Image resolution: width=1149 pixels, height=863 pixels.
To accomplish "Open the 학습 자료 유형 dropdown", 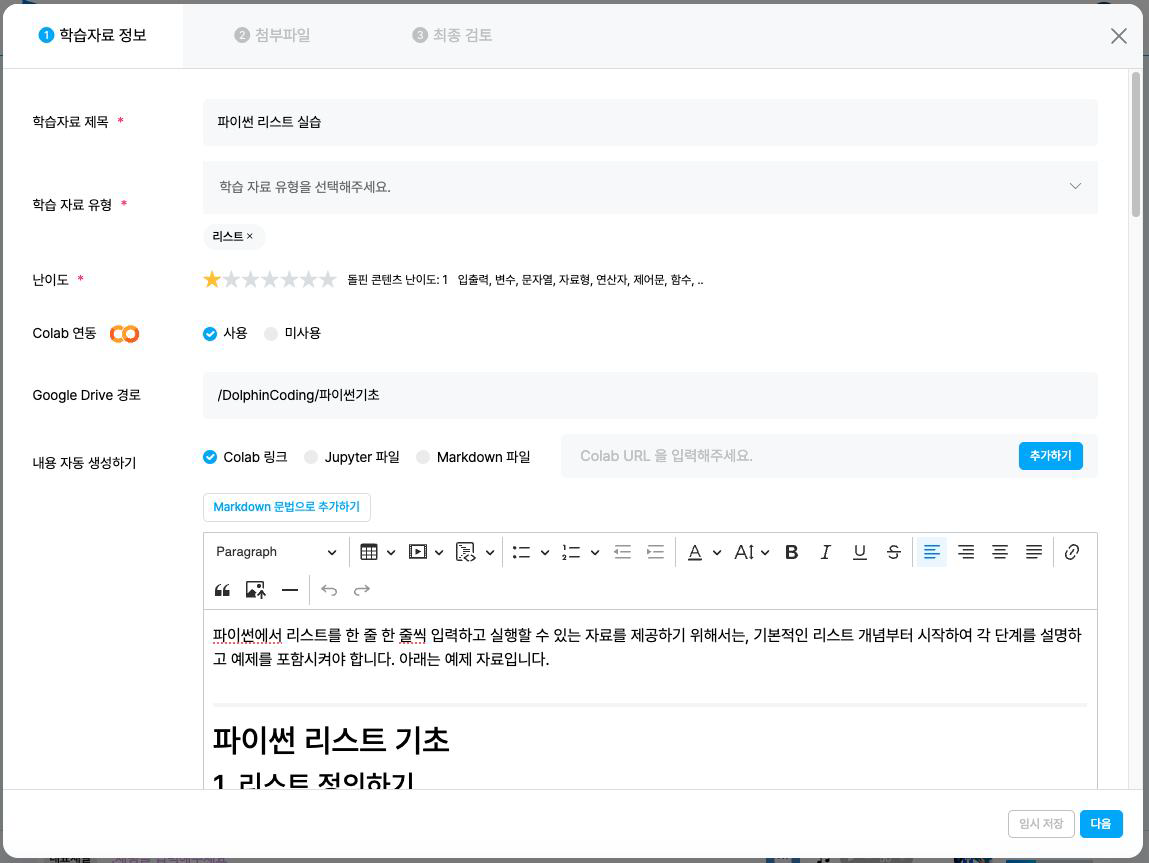I will pos(649,187).
